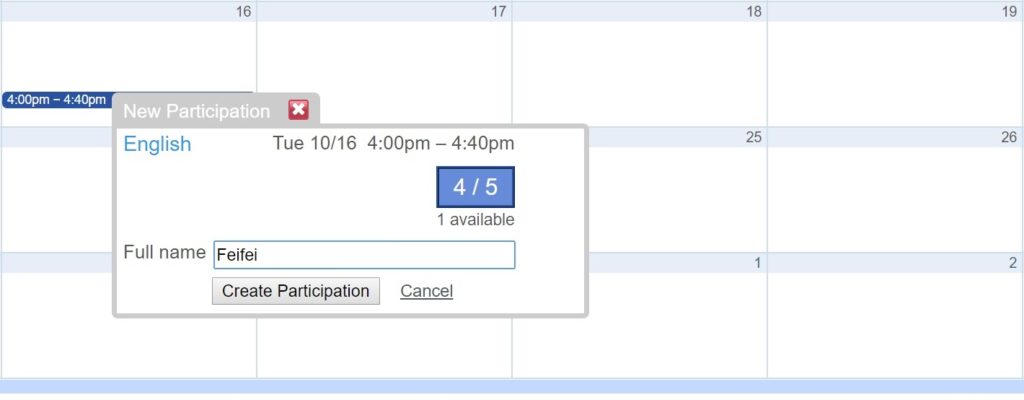Image resolution: width=1024 pixels, height=400 pixels.
Task: Open the English class link
Action: coord(157,144)
